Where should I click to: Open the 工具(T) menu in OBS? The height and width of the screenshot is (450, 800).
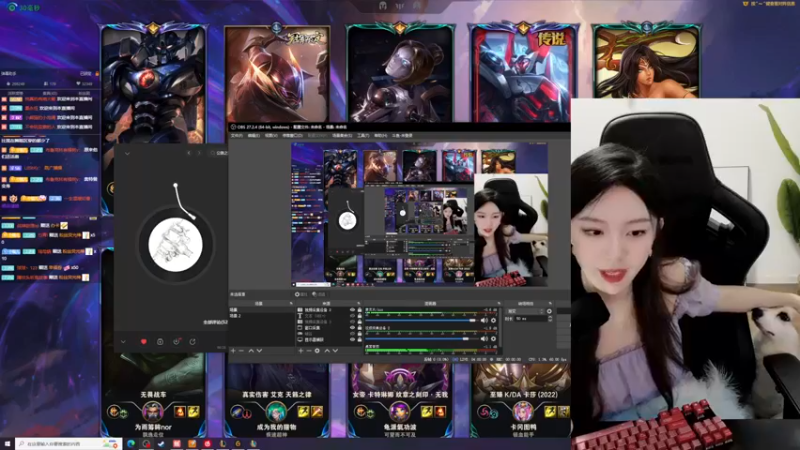point(363,136)
